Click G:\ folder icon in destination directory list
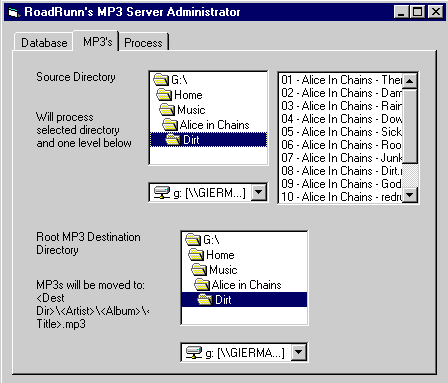Image resolution: width=448 pixels, height=383 pixels. 193,240
